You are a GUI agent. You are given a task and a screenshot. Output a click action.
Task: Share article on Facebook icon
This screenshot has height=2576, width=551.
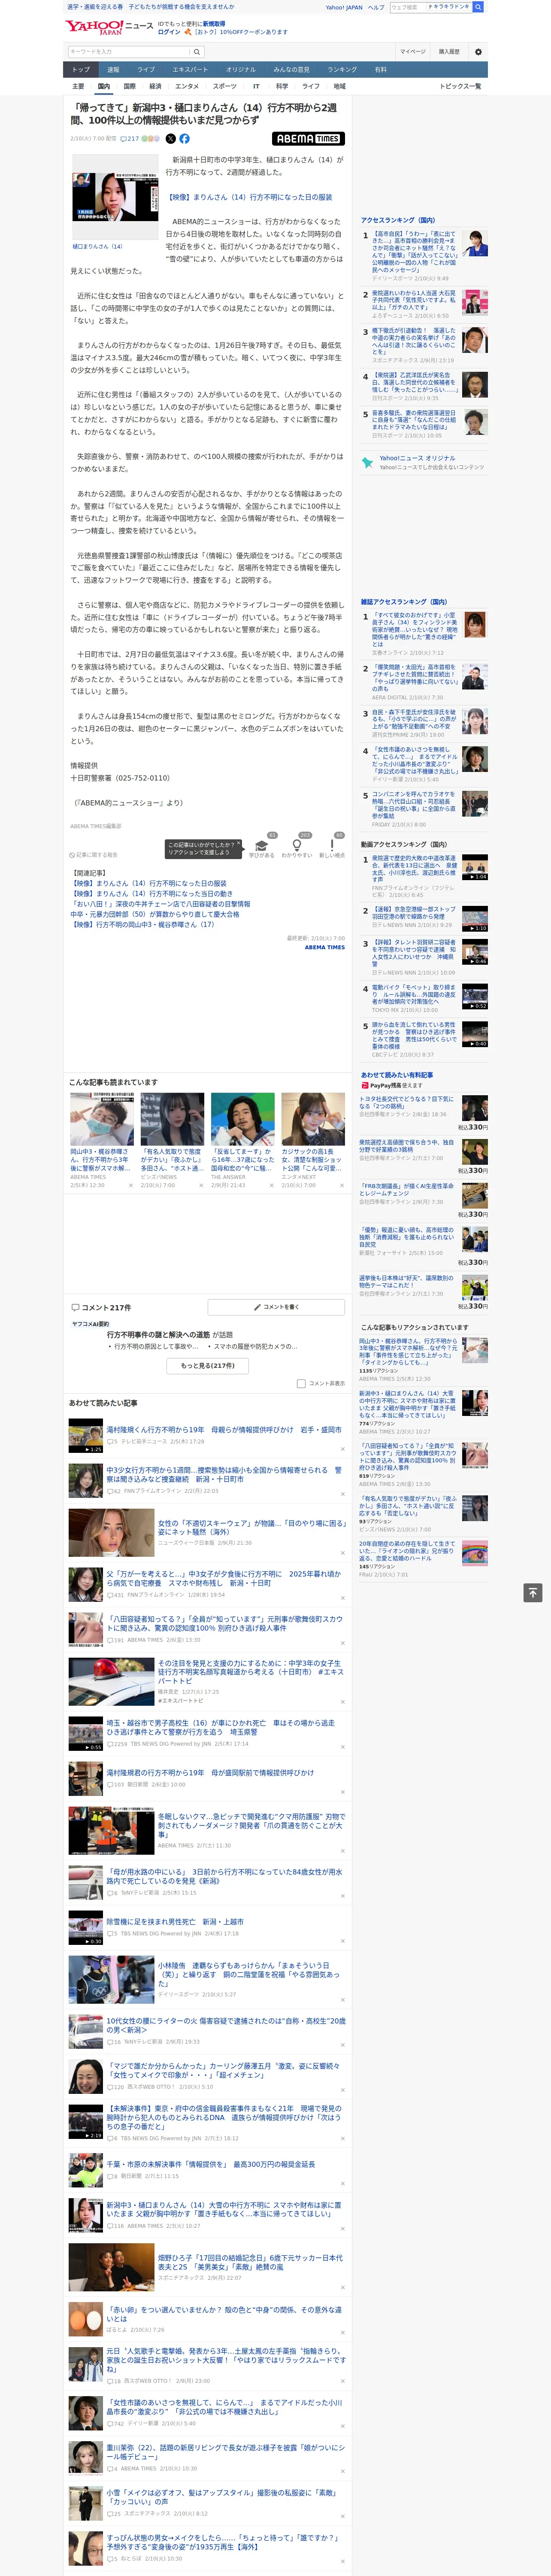click(x=184, y=139)
